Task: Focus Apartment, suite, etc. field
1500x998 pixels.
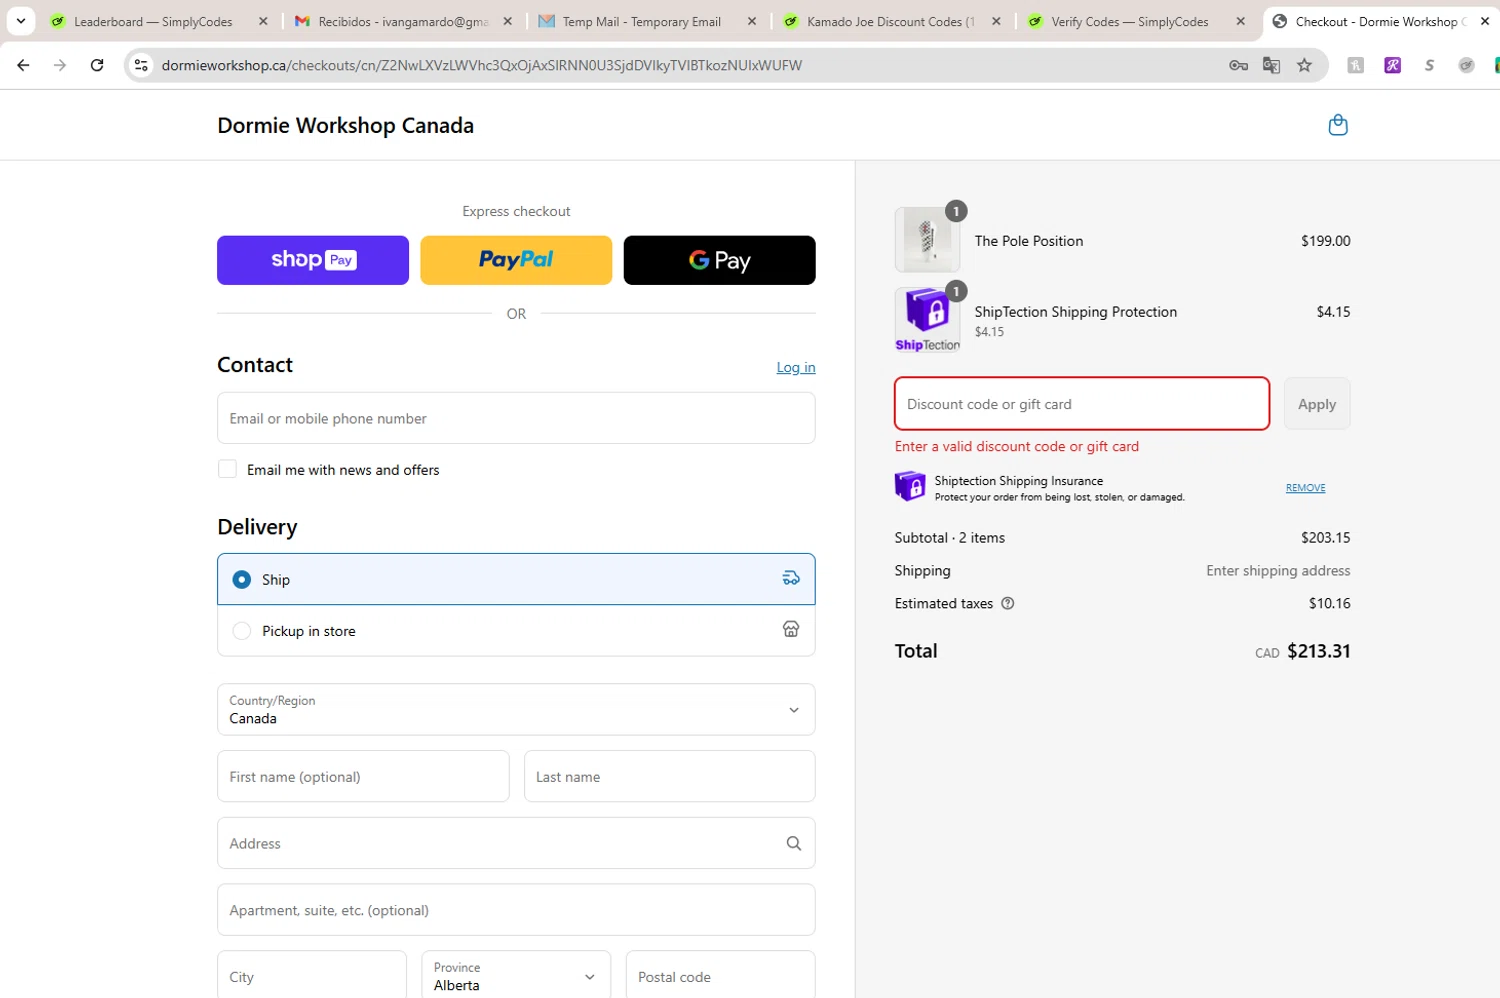Action: (x=516, y=910)
